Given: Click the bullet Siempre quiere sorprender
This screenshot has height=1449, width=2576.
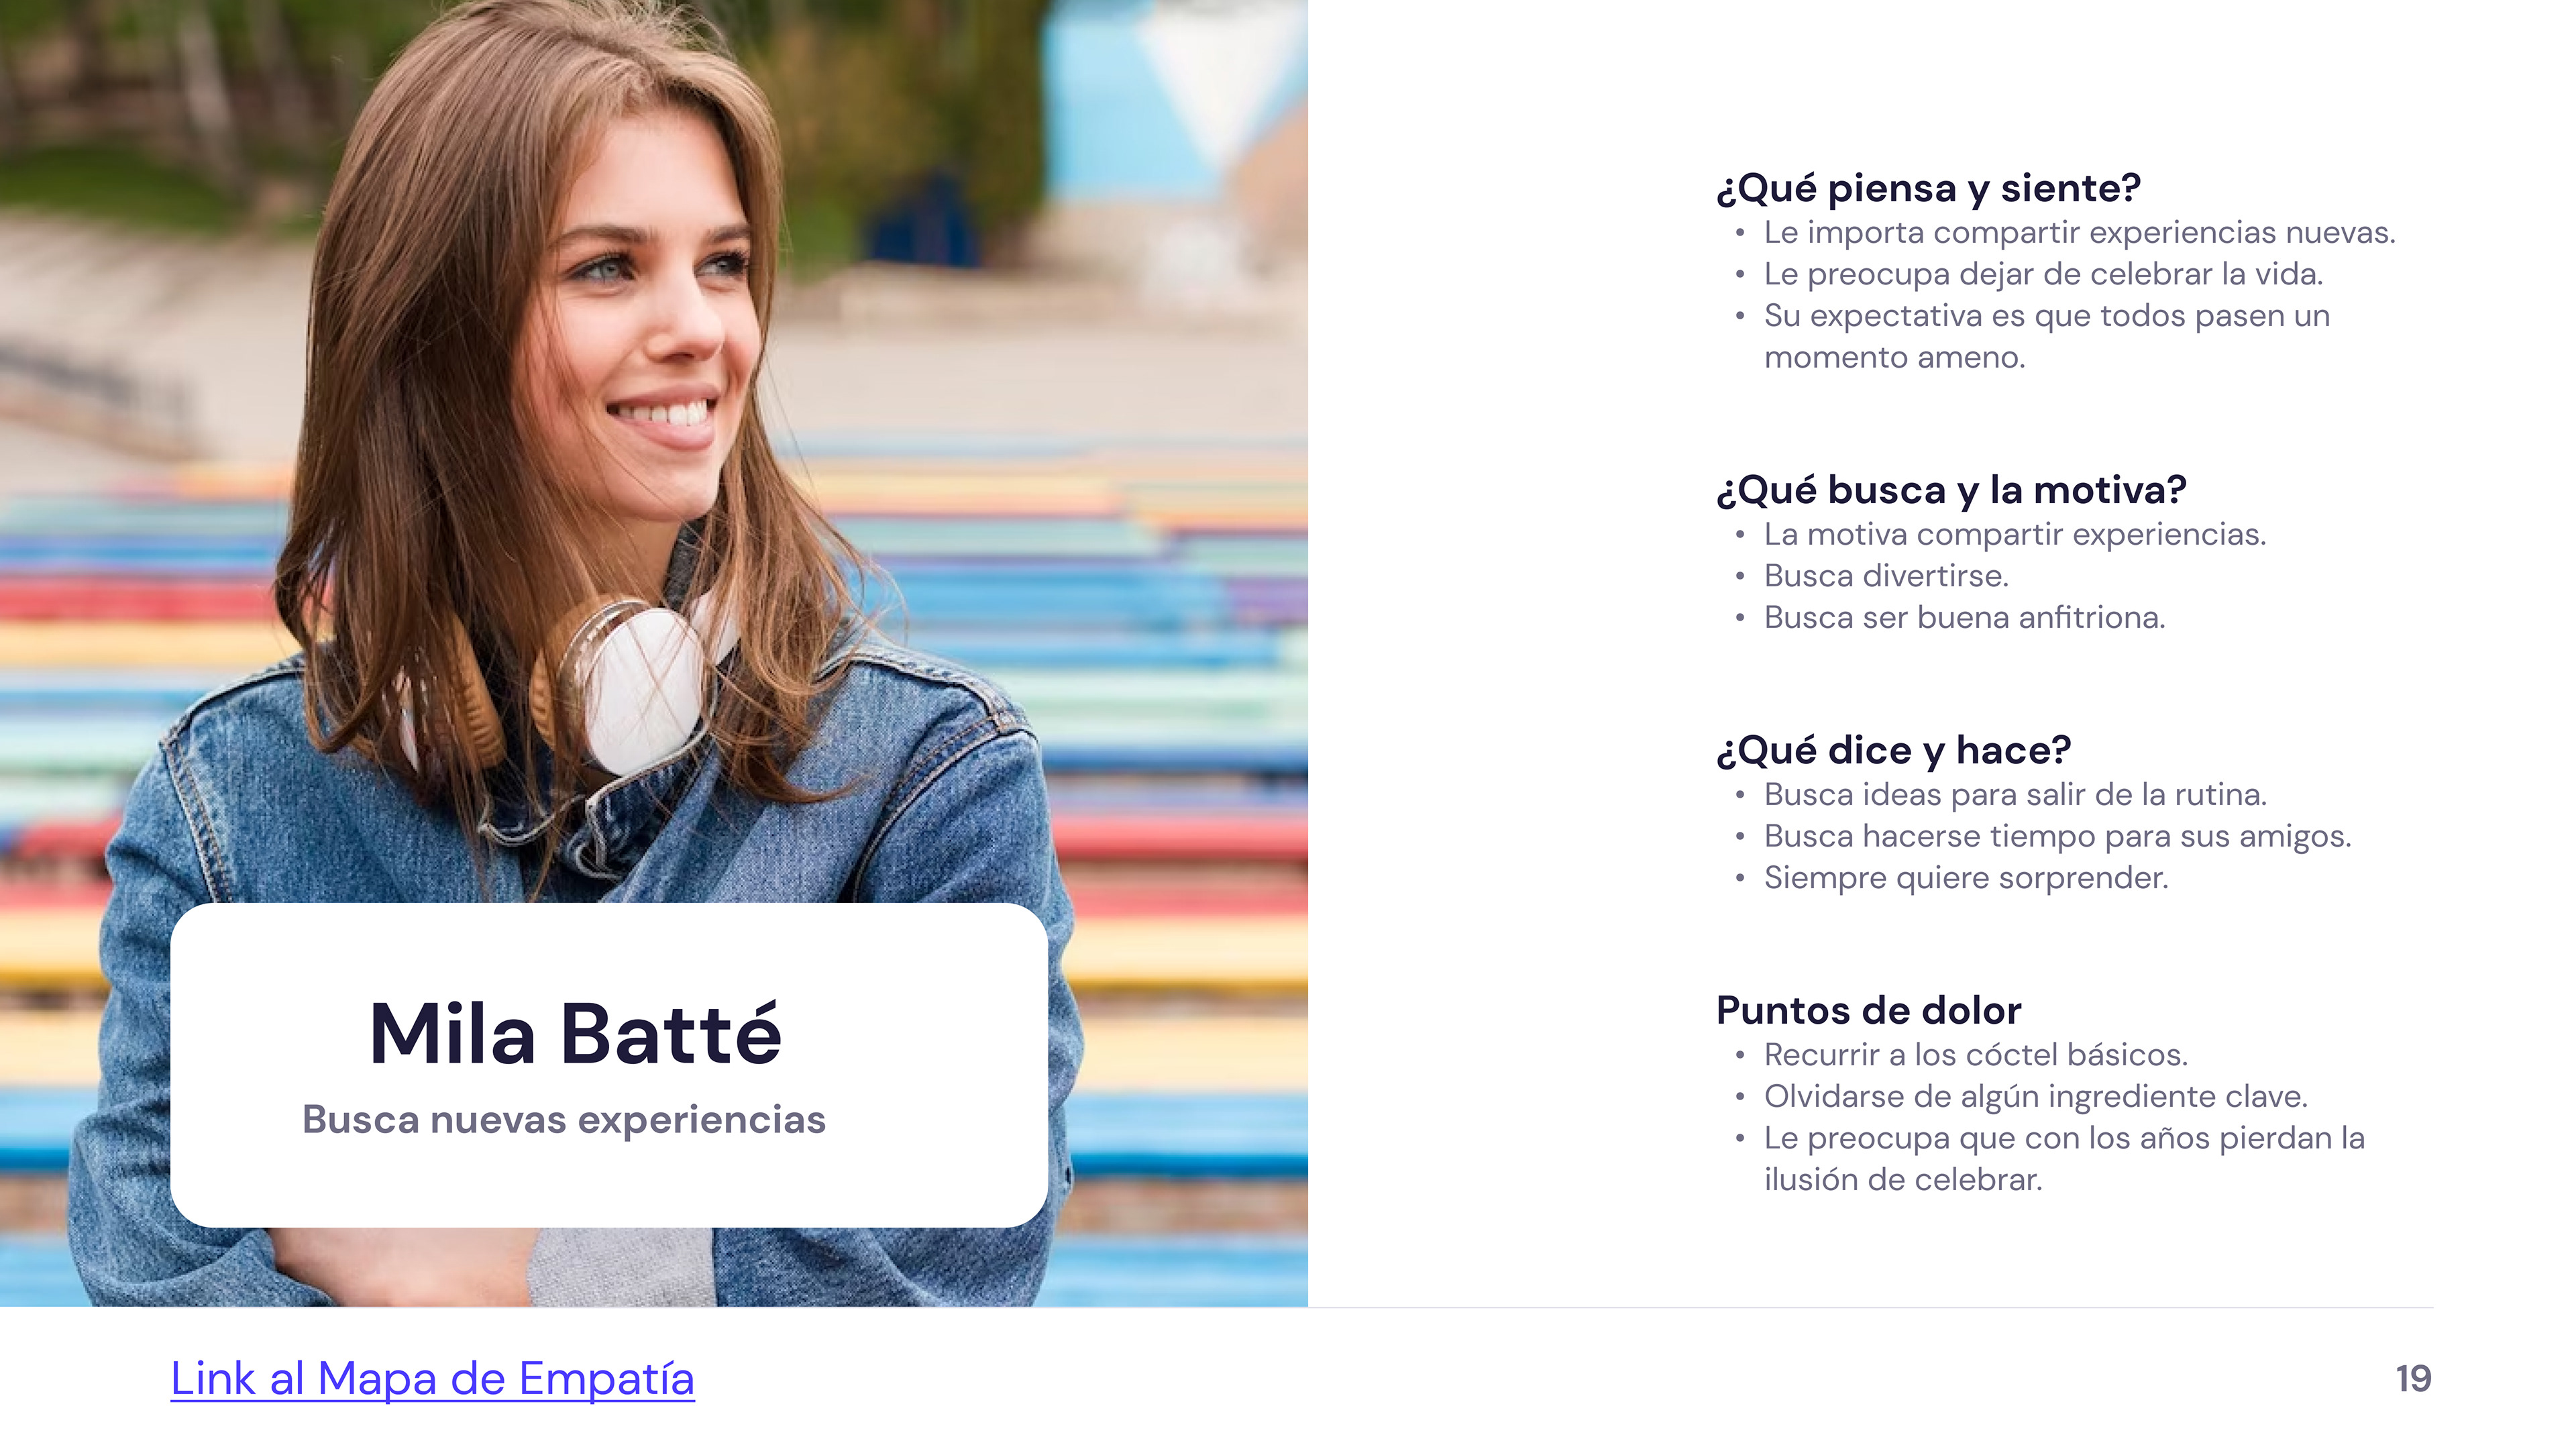Looking at the screenshot, I should [1966, 878].
